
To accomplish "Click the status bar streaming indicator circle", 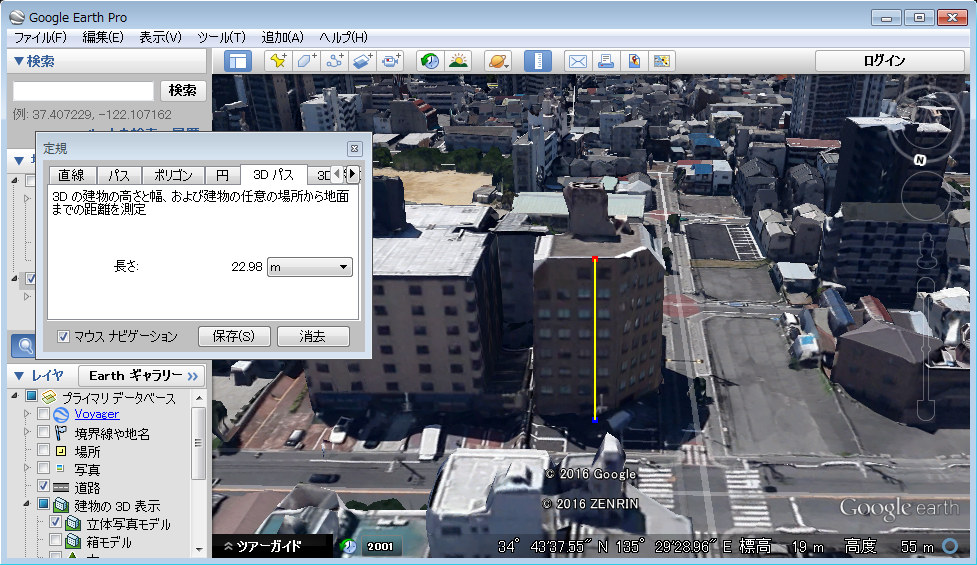I will tap(950, 546).
